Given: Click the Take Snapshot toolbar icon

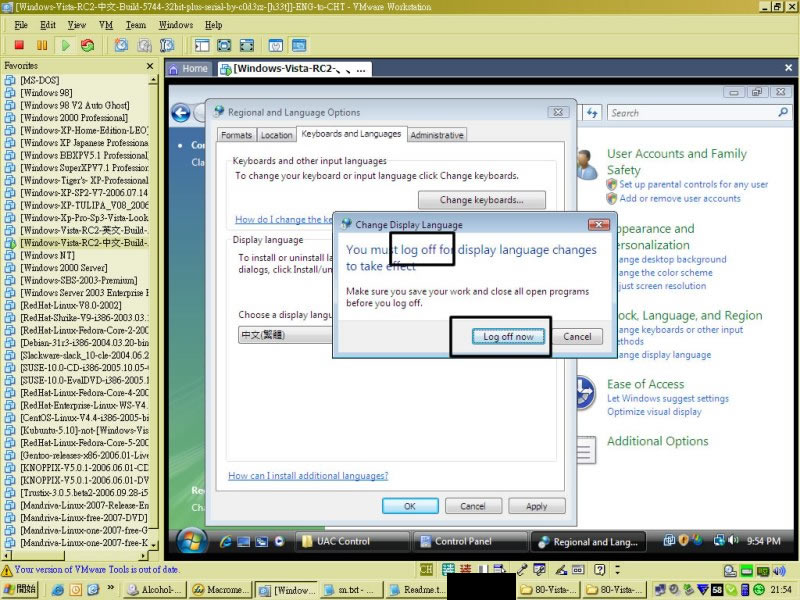Looking at the screenshot, I should coord(121,45).
